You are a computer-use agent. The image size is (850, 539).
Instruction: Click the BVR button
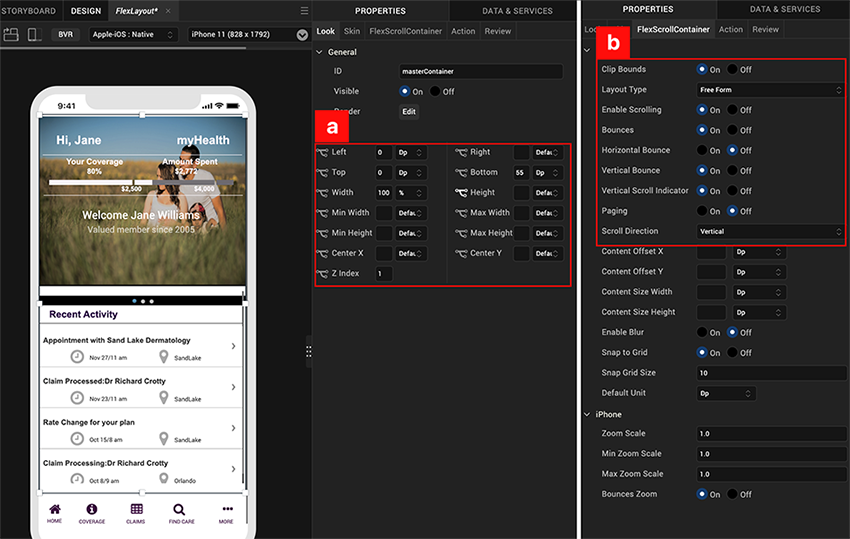tap(66, 34)
